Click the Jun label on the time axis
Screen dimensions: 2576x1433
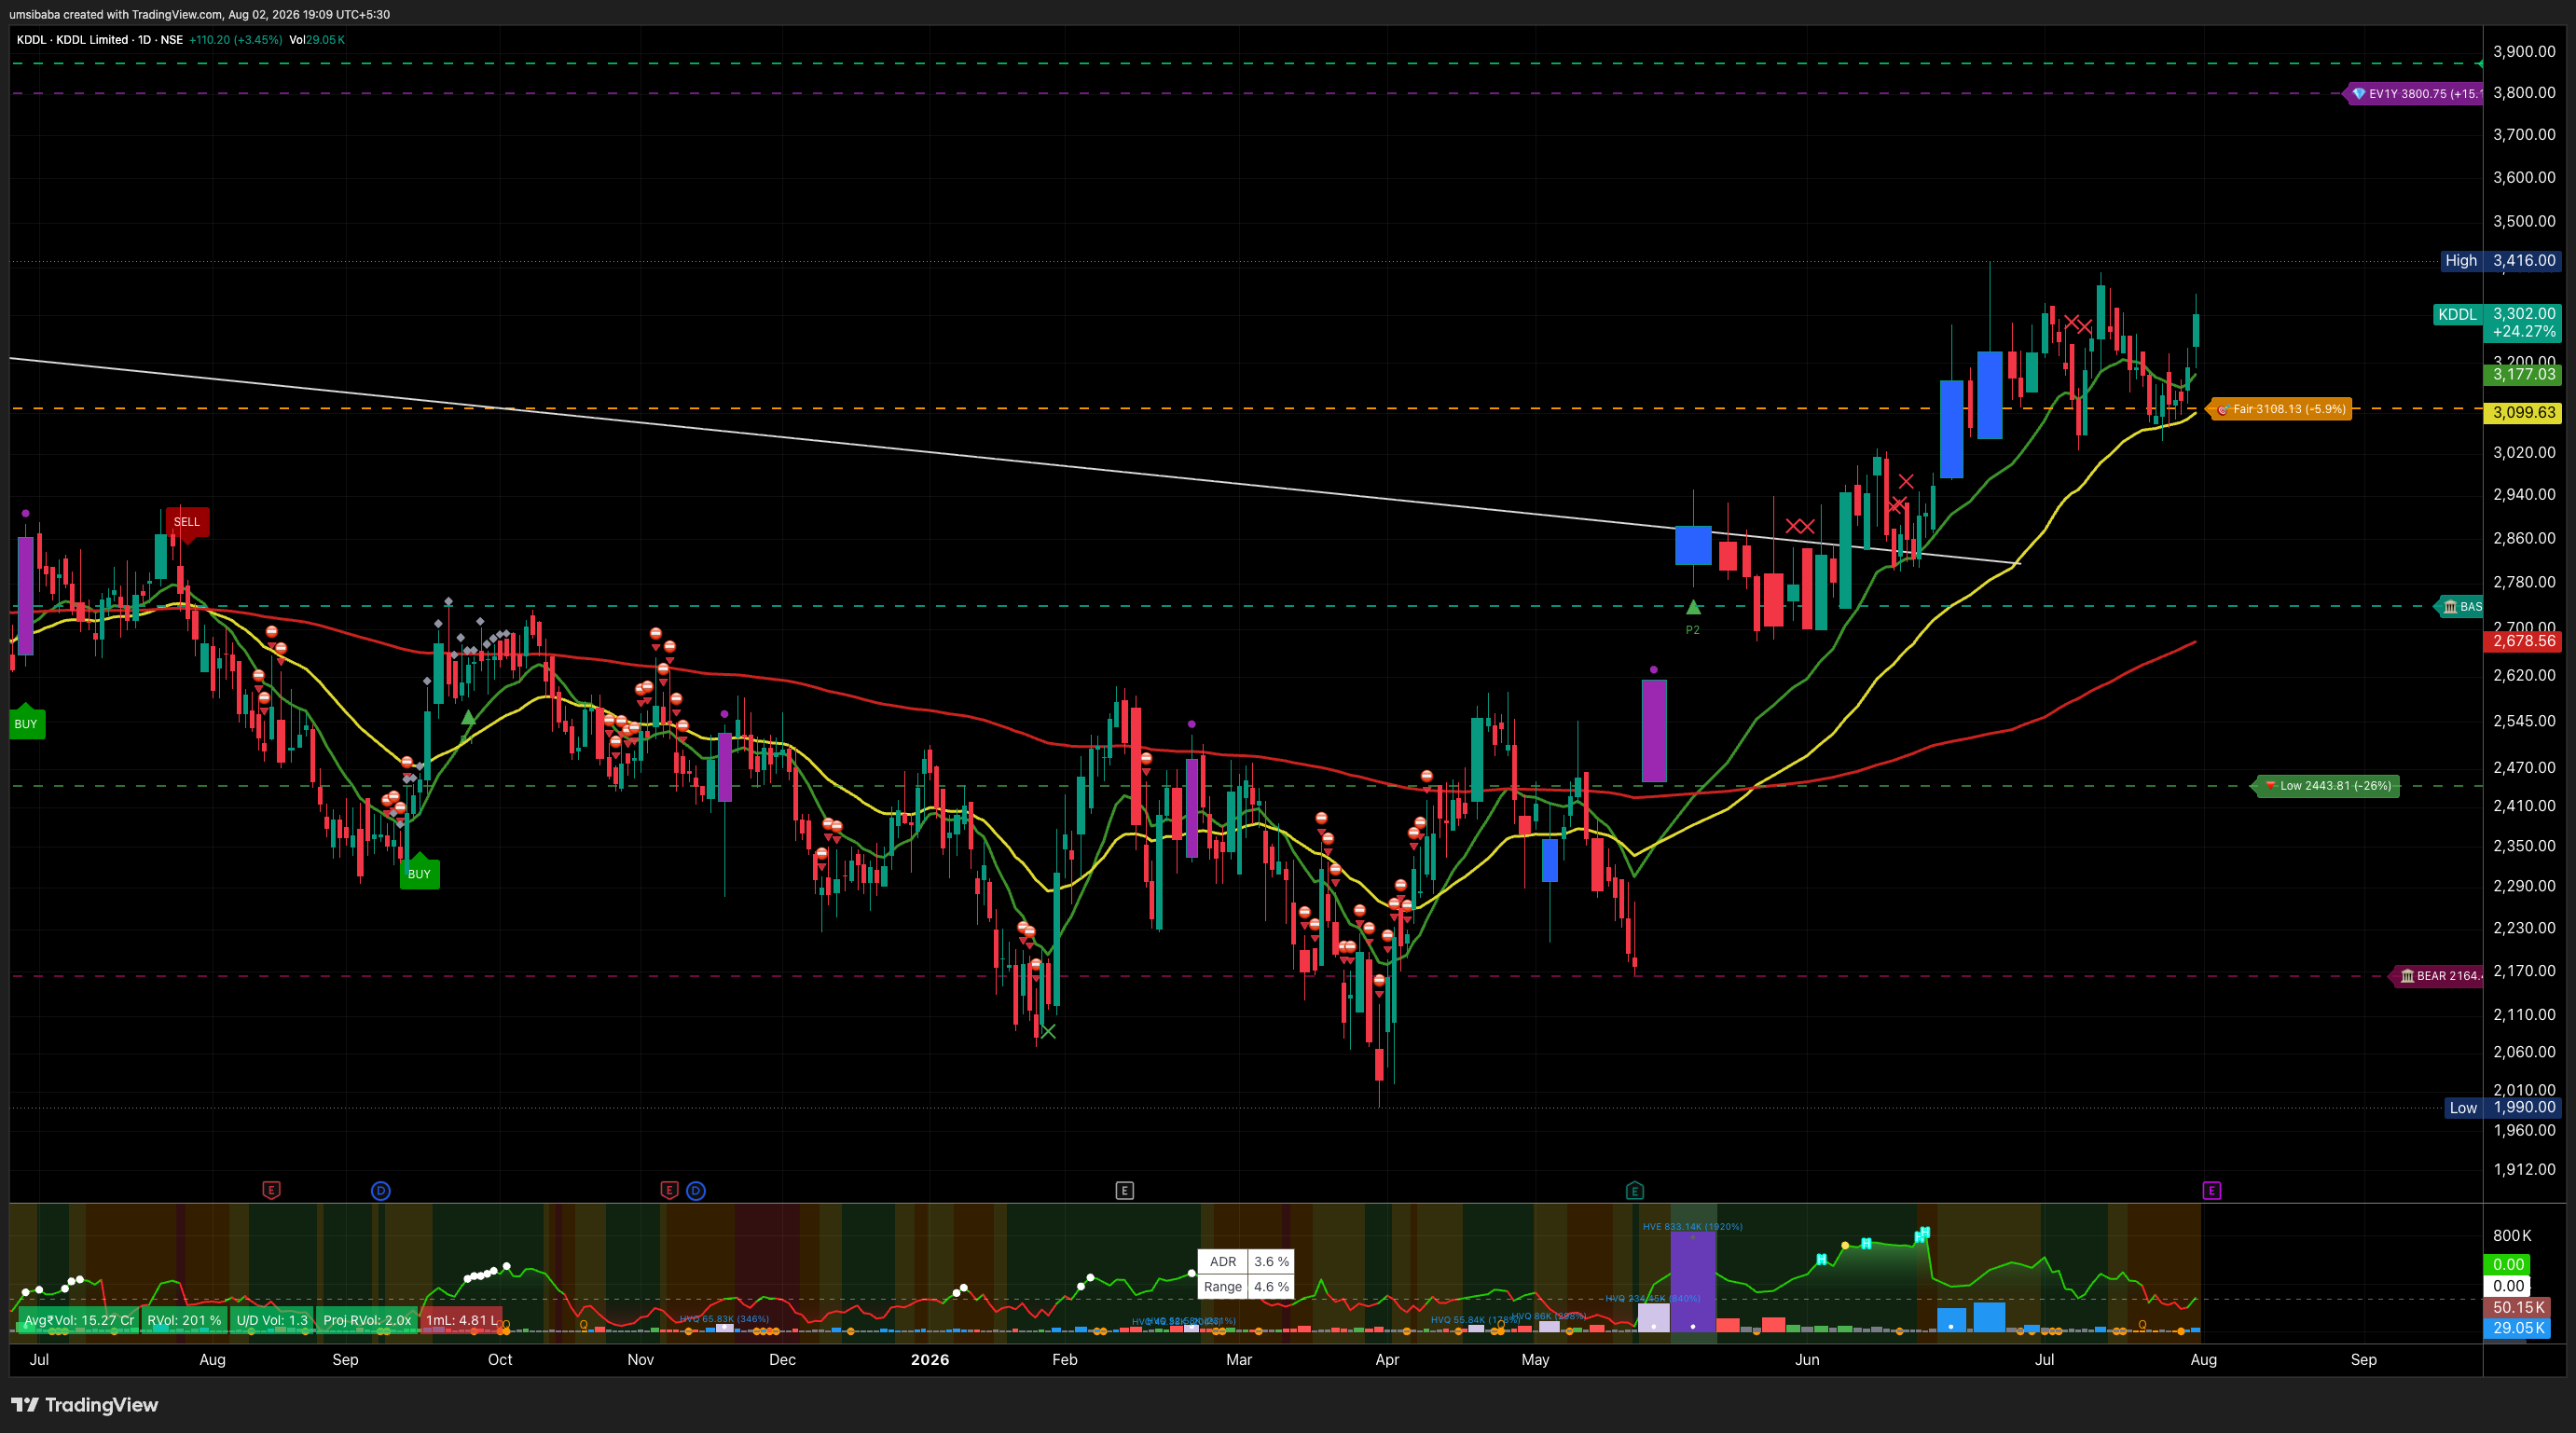point(1807,1359)
